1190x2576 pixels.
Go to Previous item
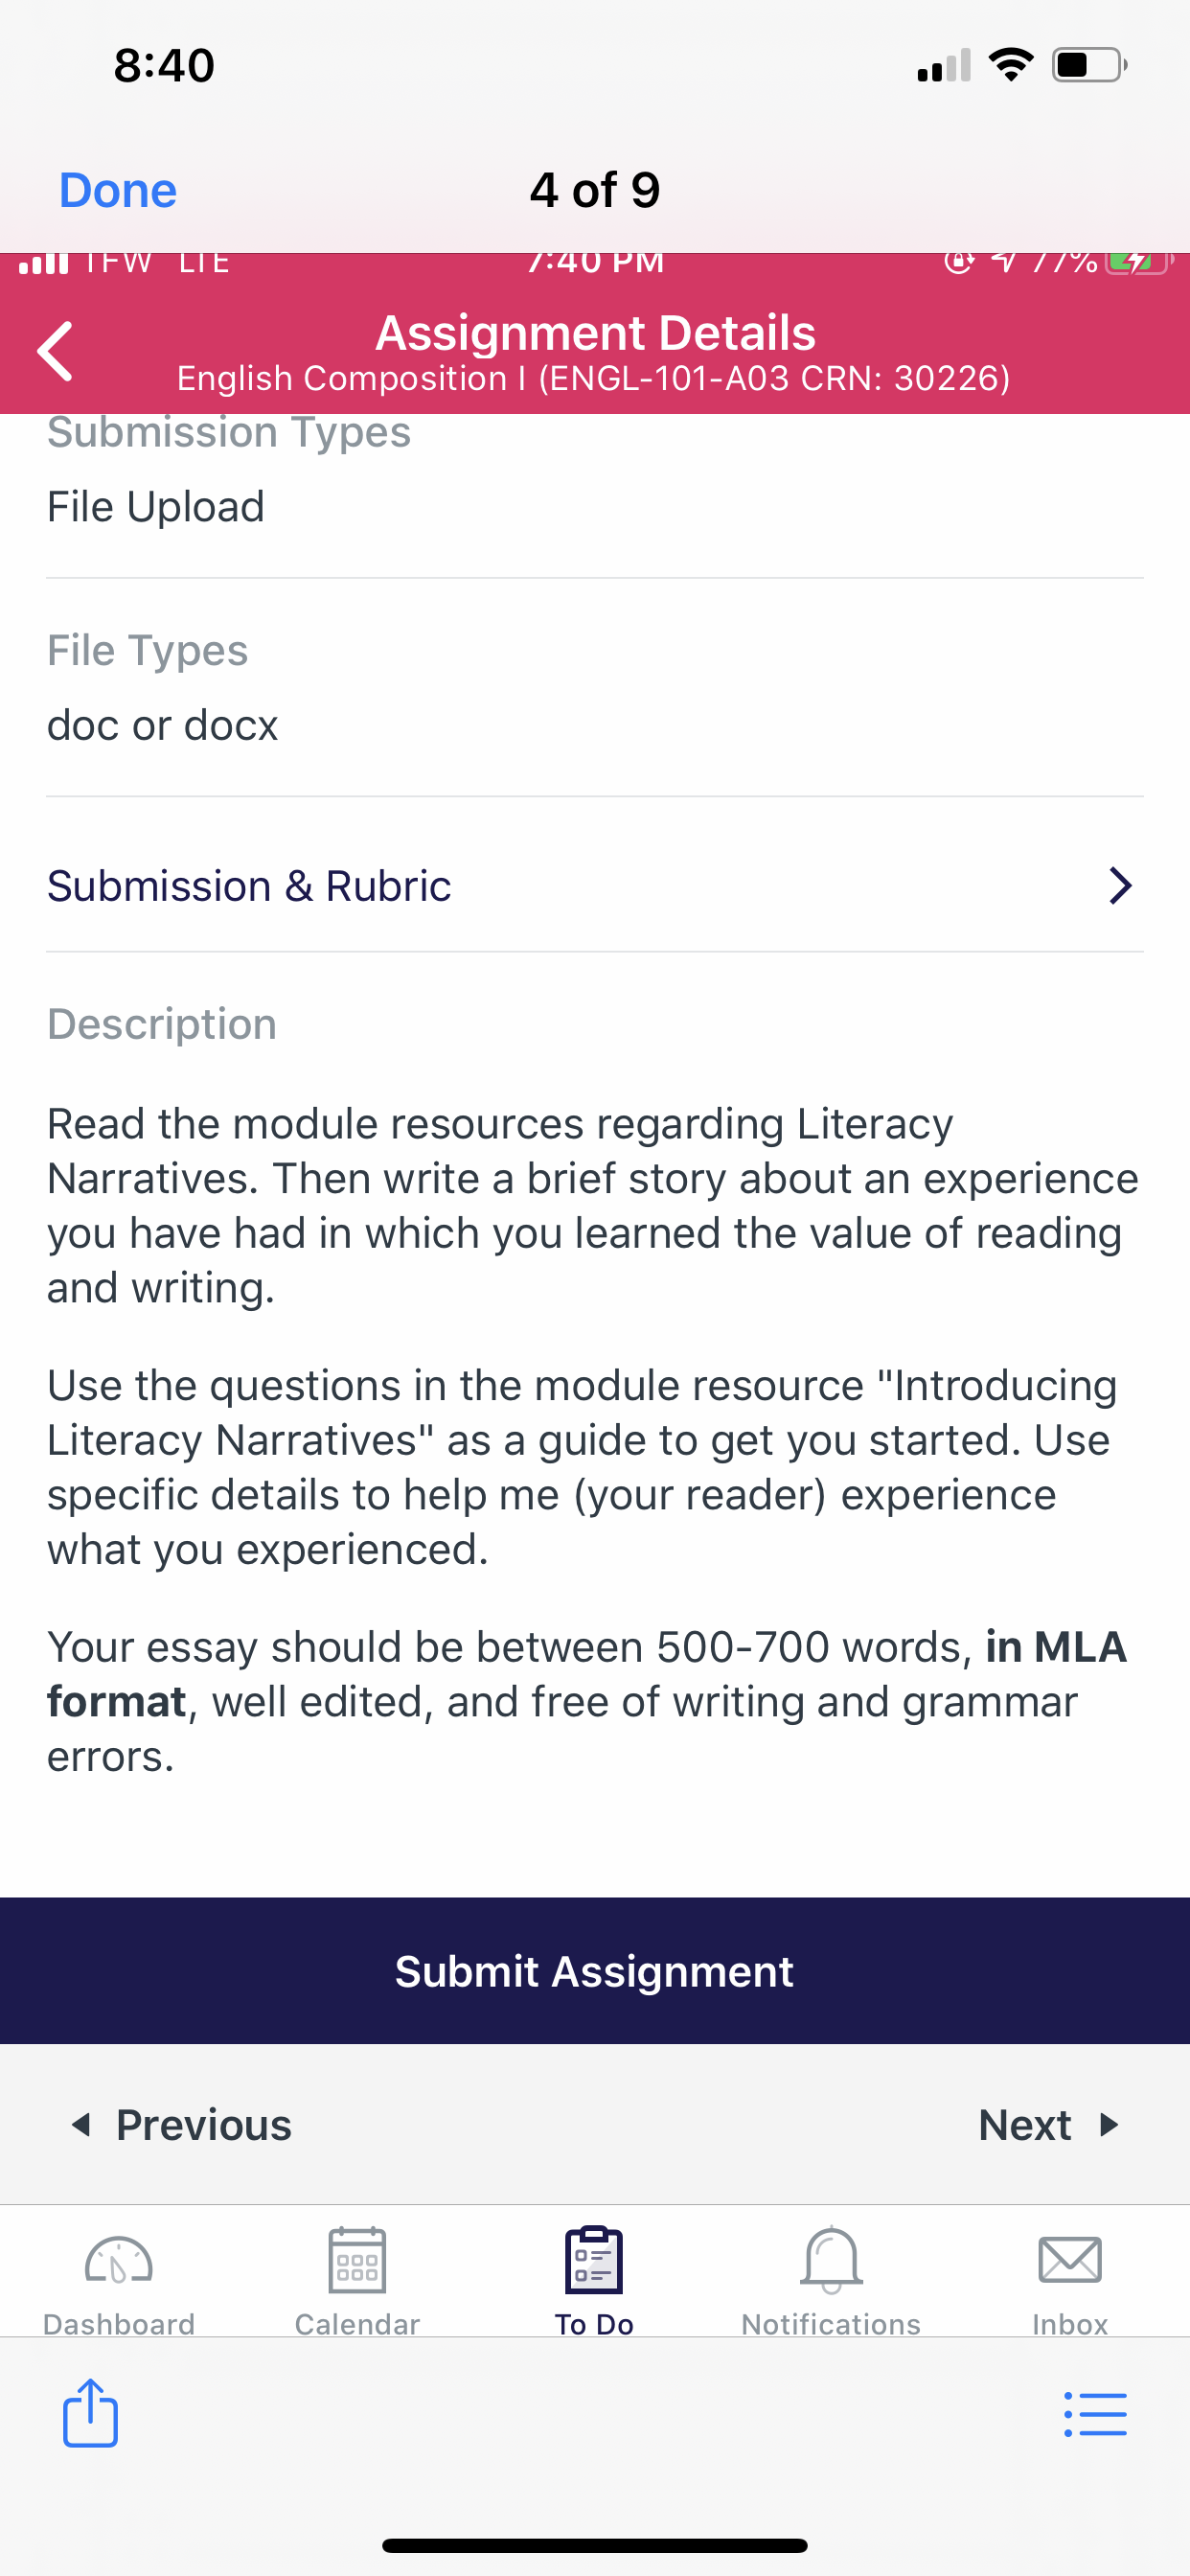(x=182, y=2125)
